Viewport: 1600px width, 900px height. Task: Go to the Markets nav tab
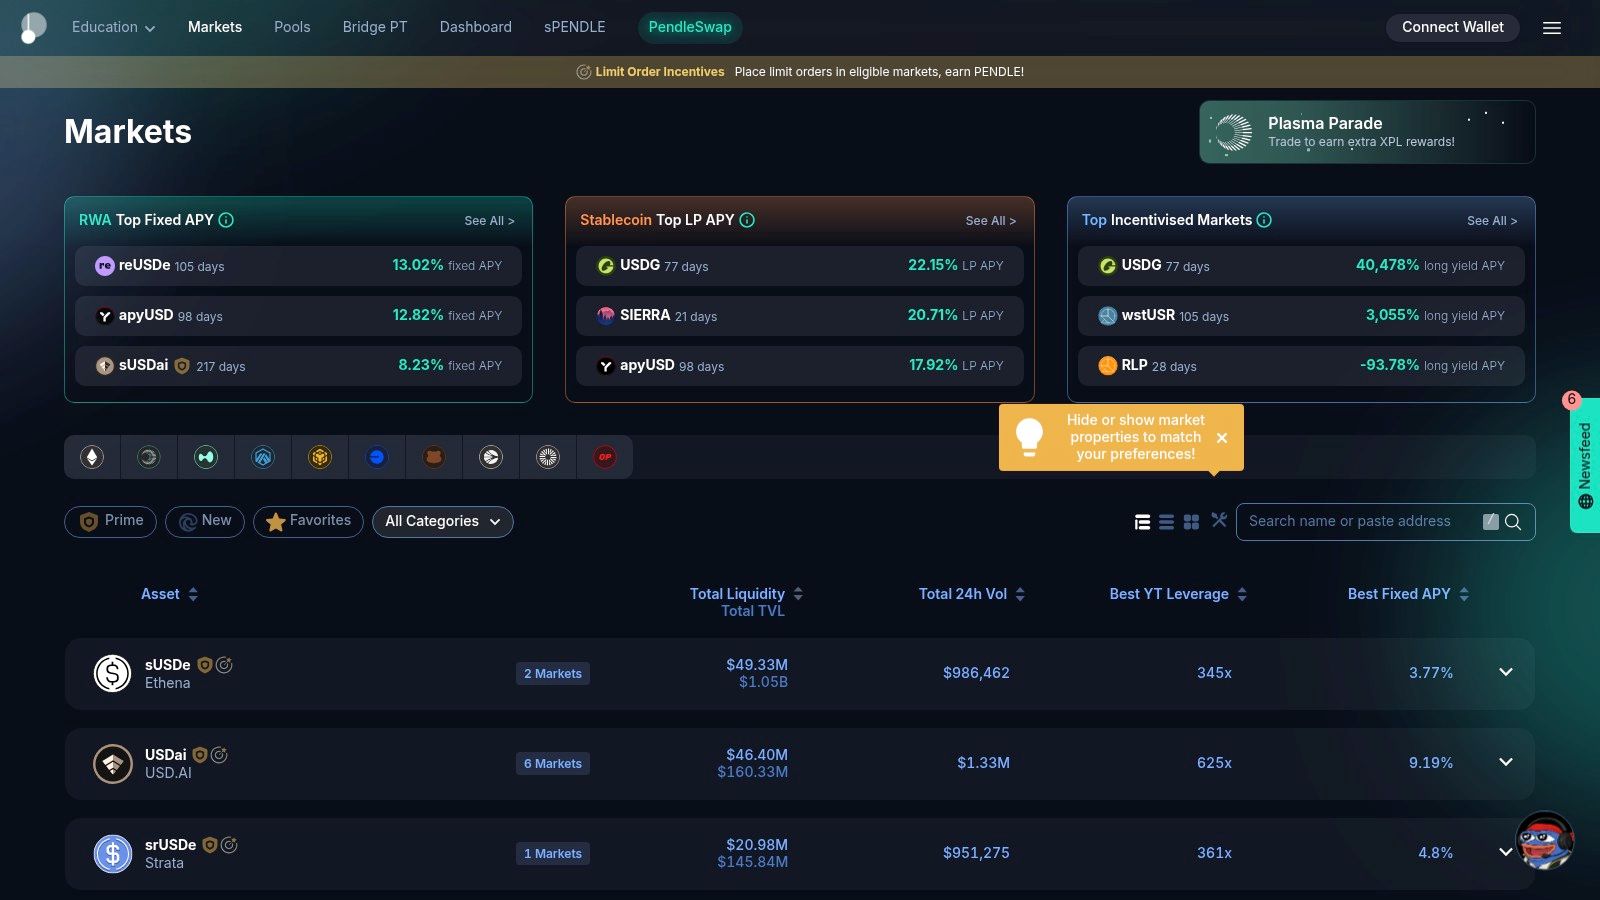tap(215, 27)
